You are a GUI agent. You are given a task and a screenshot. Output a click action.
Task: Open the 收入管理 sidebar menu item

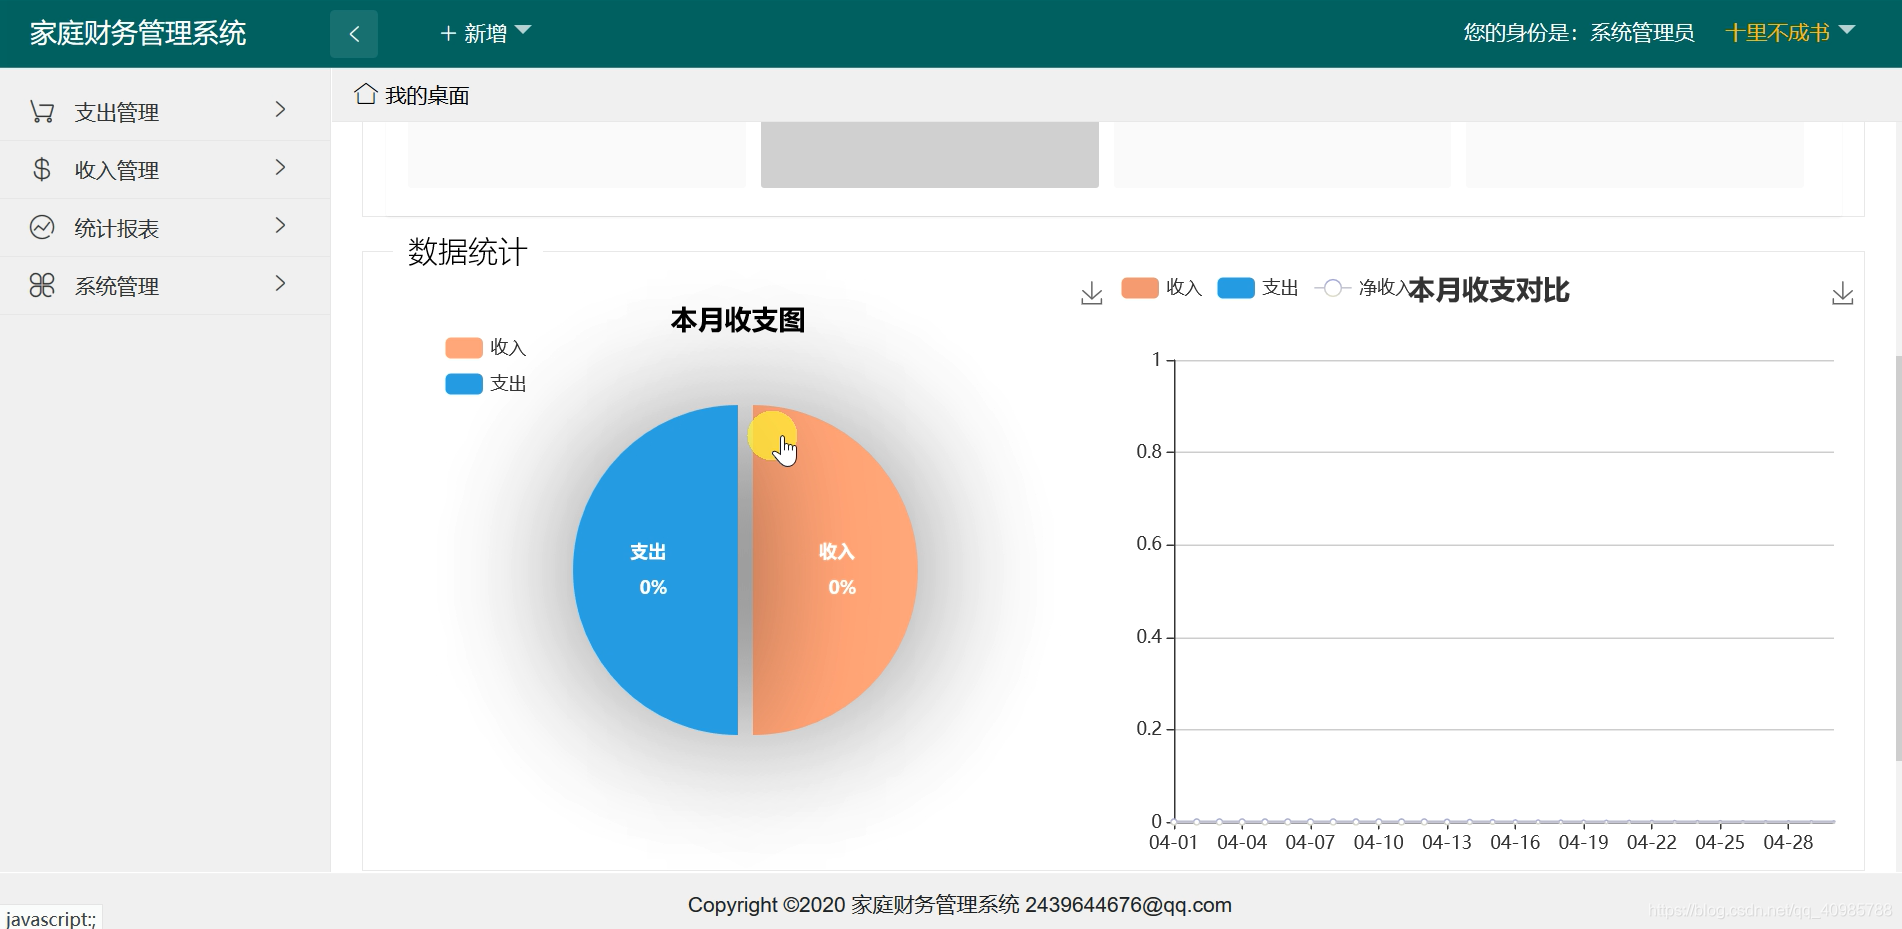165,170
